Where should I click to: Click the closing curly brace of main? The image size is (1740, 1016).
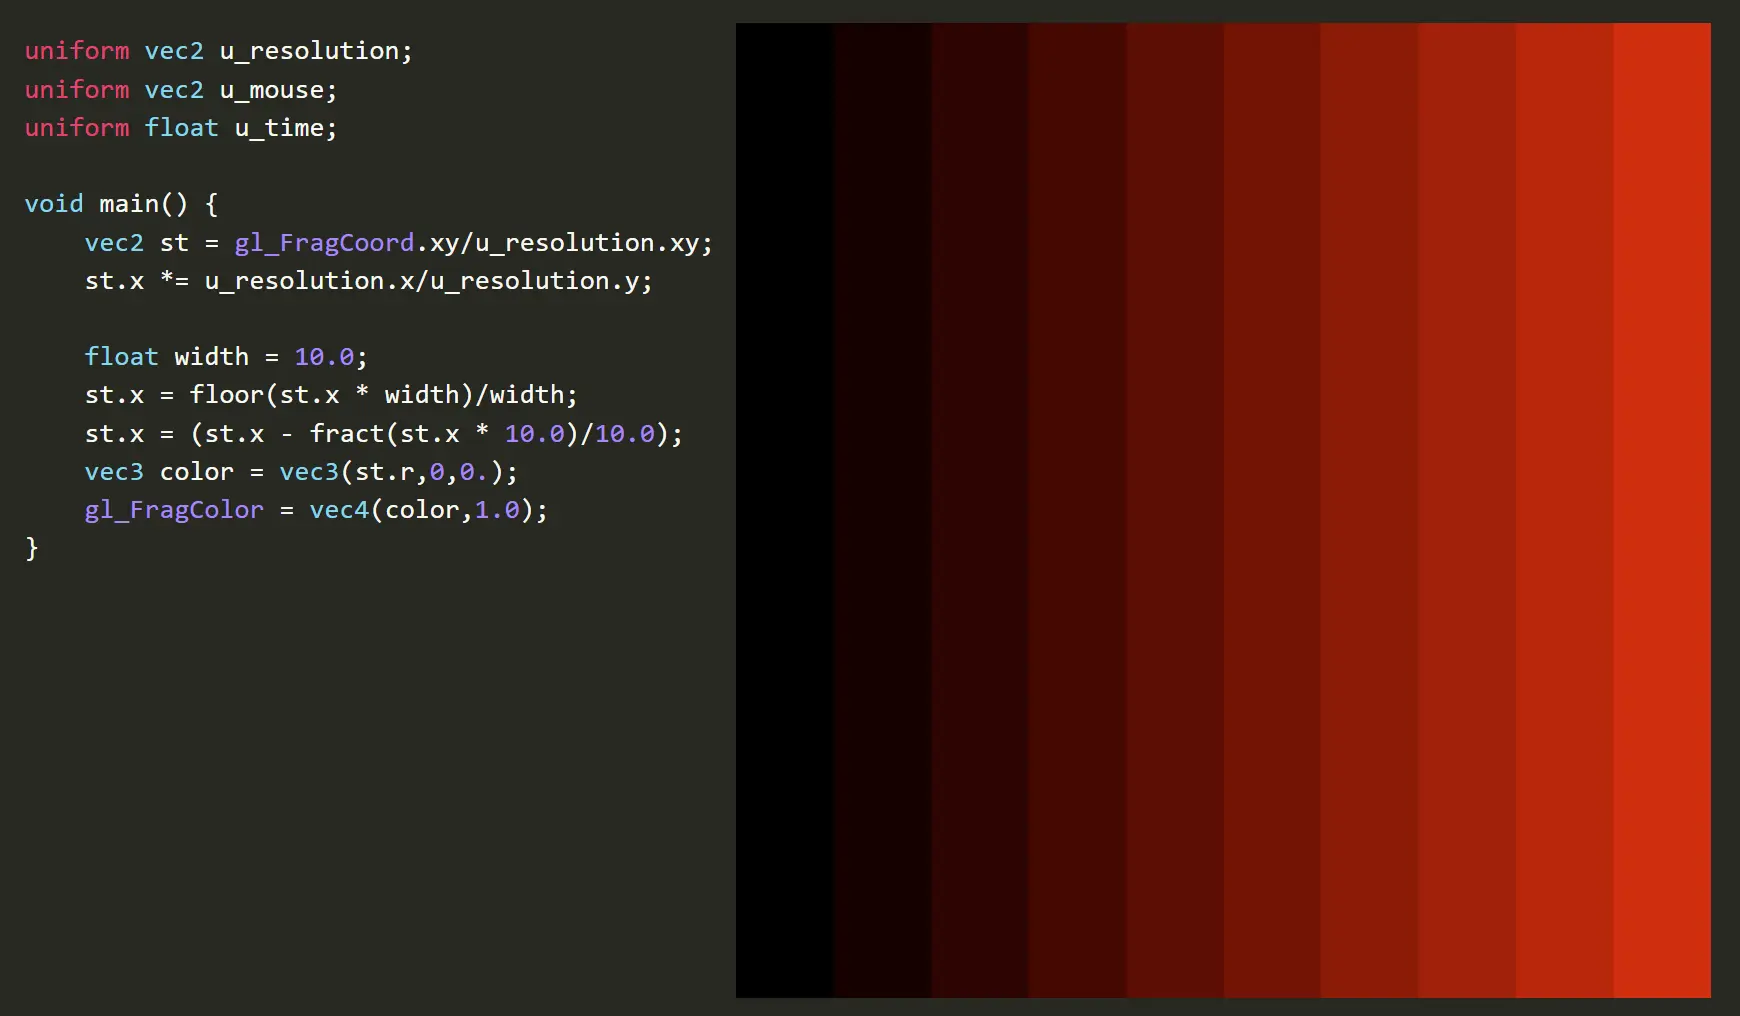click(32, 548)
